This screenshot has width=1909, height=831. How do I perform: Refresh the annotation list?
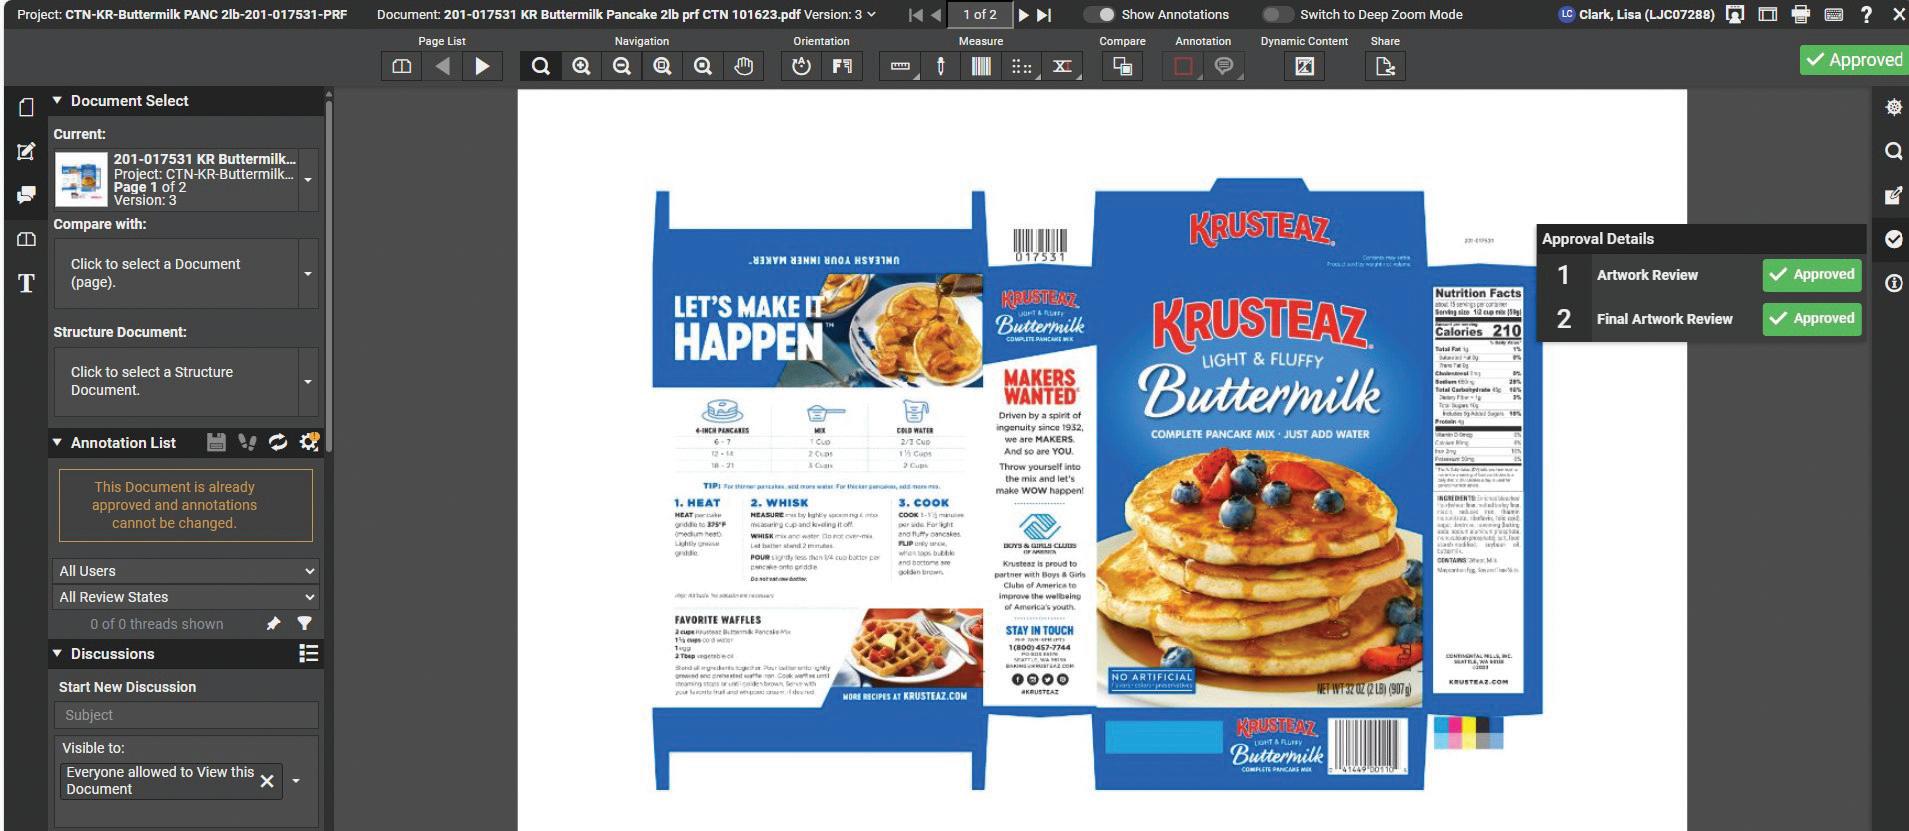click(278, 442)
